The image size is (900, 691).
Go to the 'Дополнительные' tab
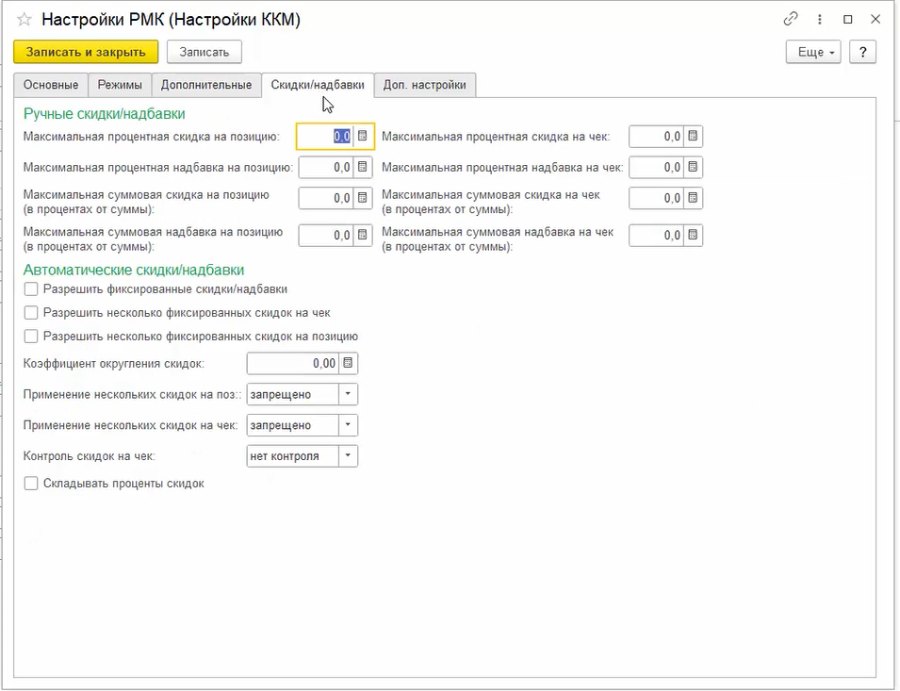206,85
